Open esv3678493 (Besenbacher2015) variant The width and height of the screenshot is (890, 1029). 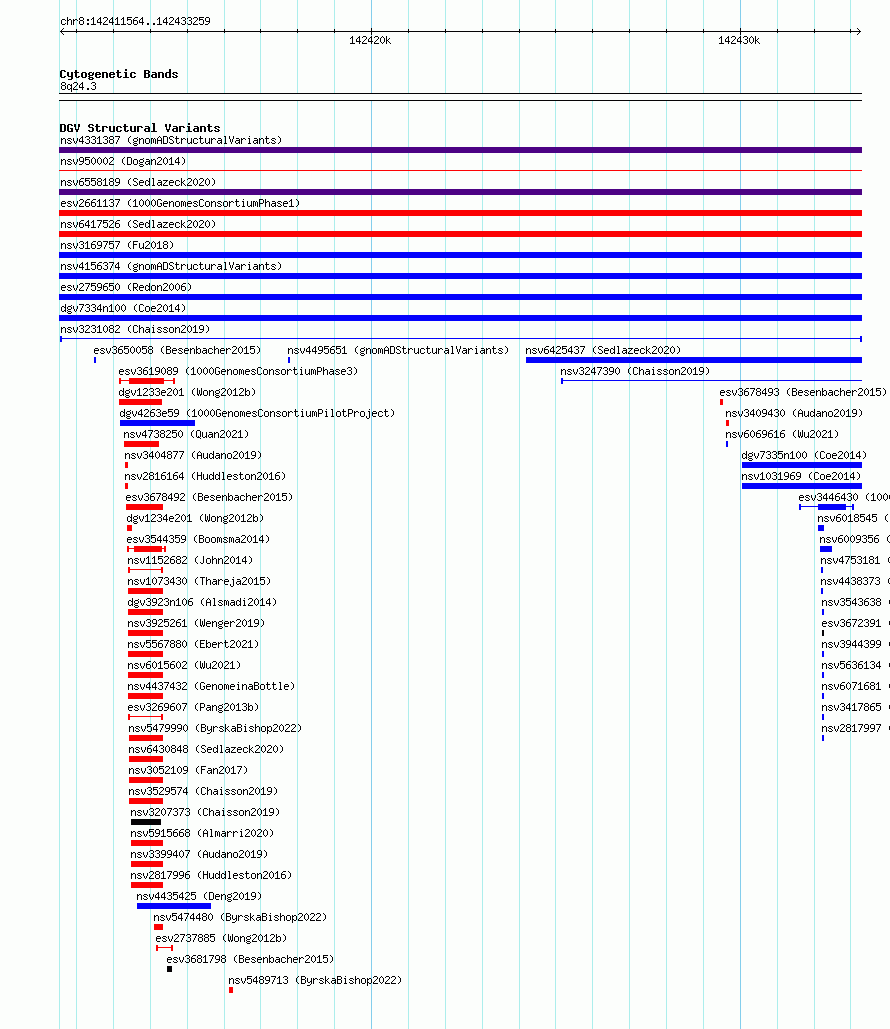pyautogui.click(x=803, y=392)
